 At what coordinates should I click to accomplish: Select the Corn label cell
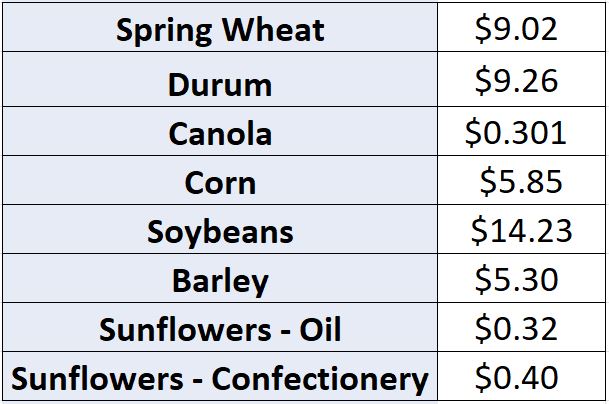[220, 180]
